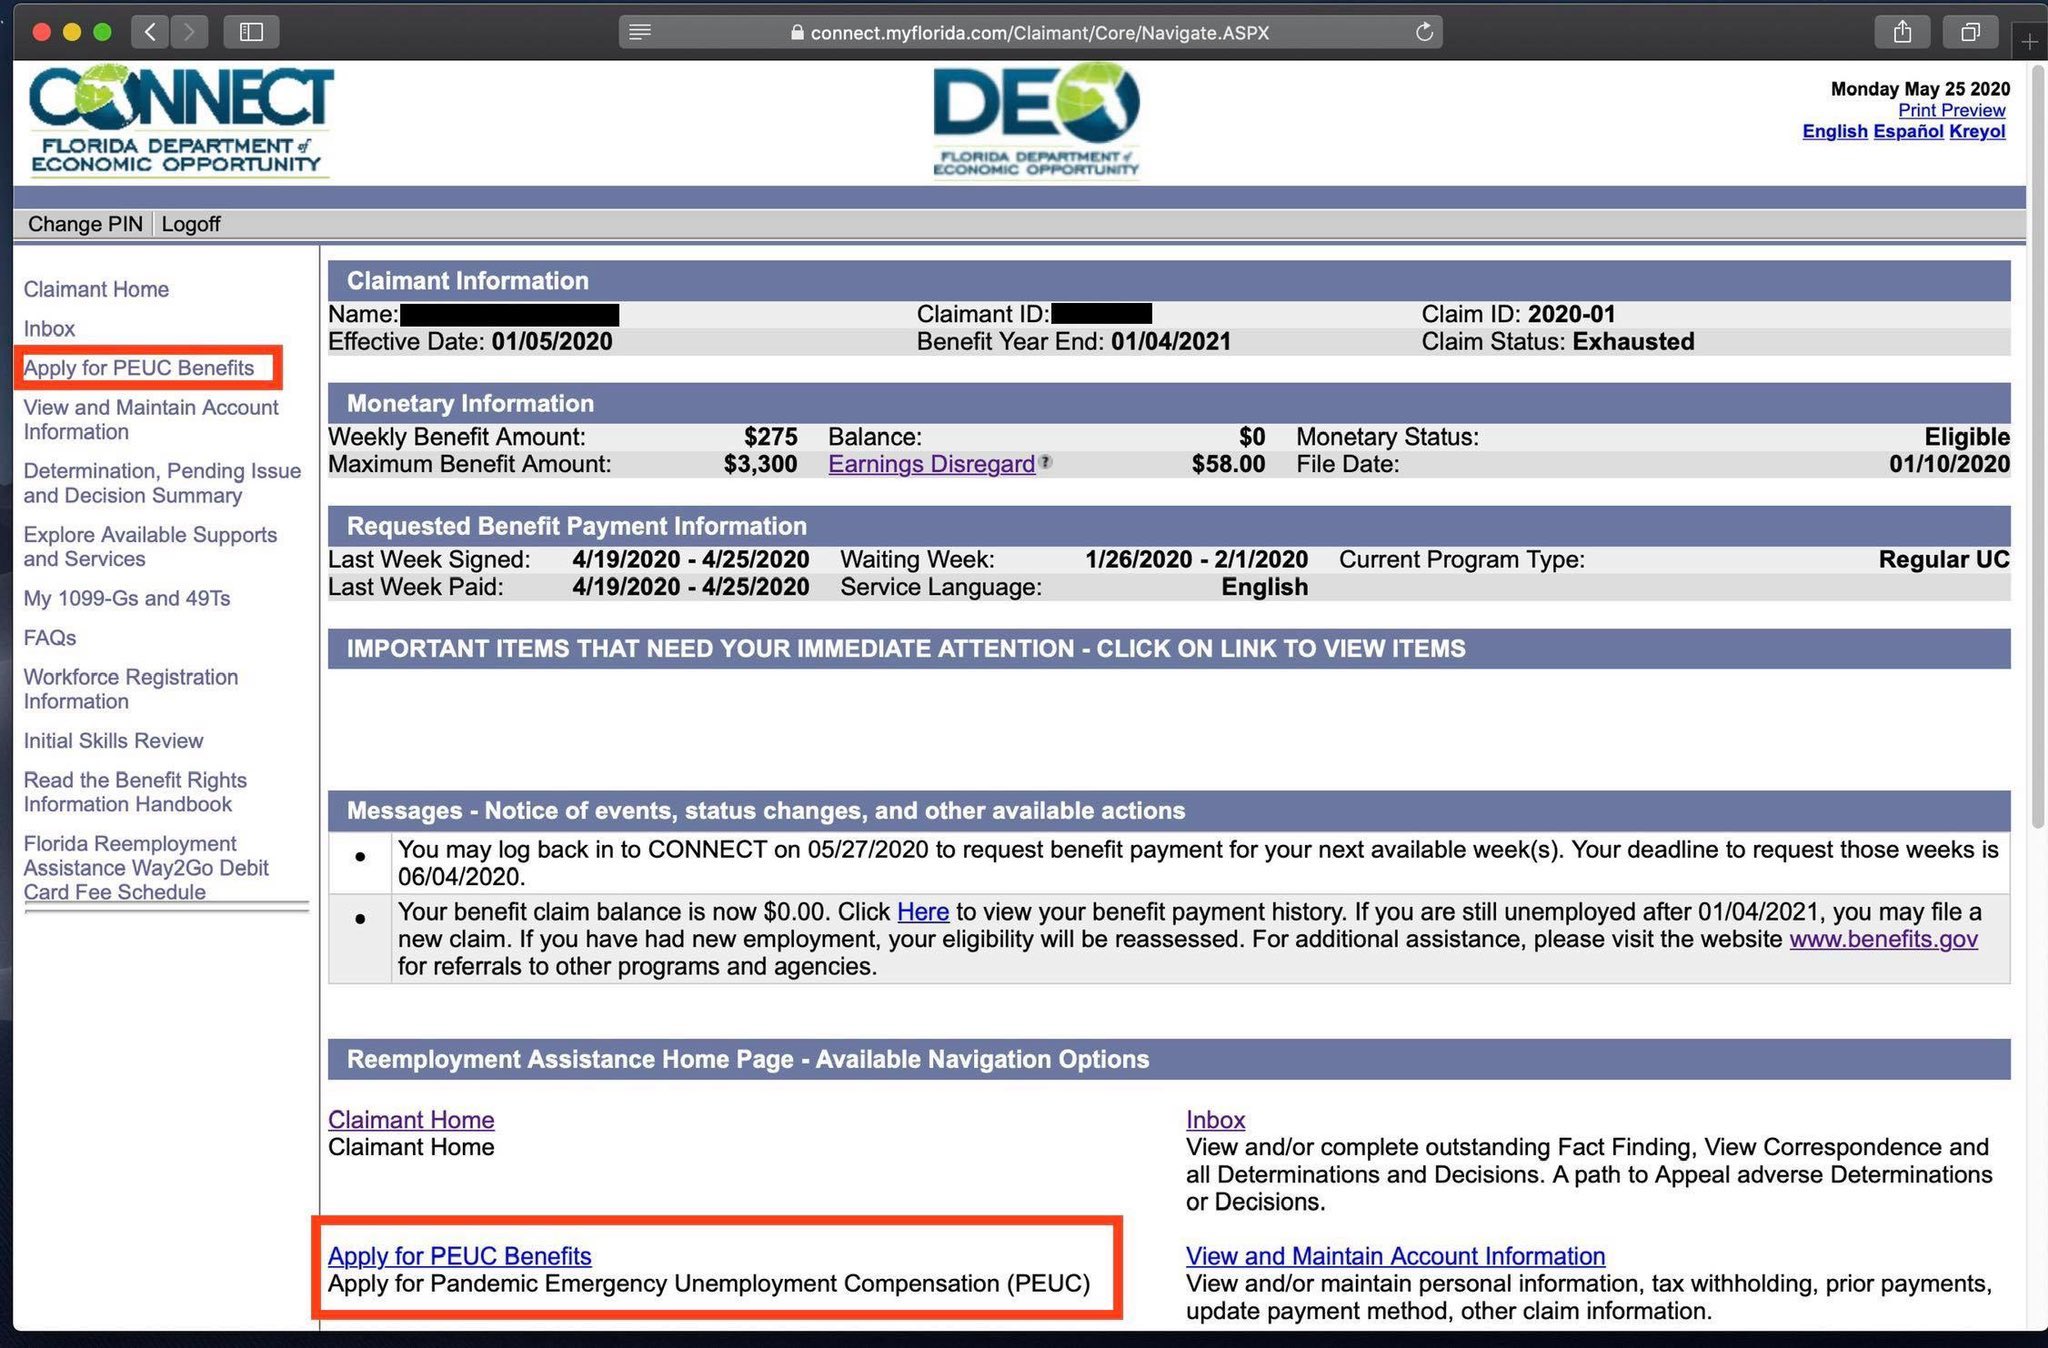2048x1348 pixels.
Task: Open Read the Benefit Rights Information Handbook
Action: (135, 792)
